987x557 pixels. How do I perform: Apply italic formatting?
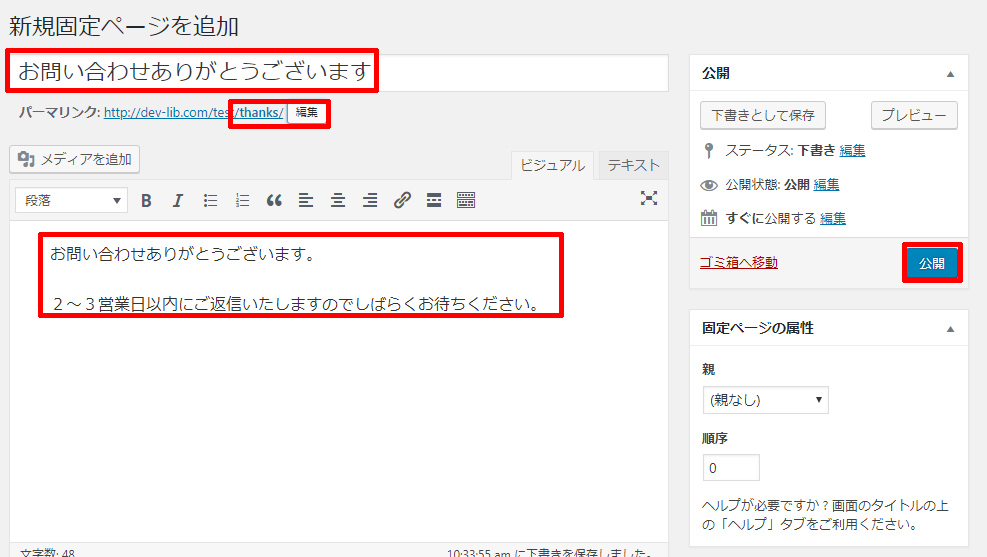pos(178,200)
